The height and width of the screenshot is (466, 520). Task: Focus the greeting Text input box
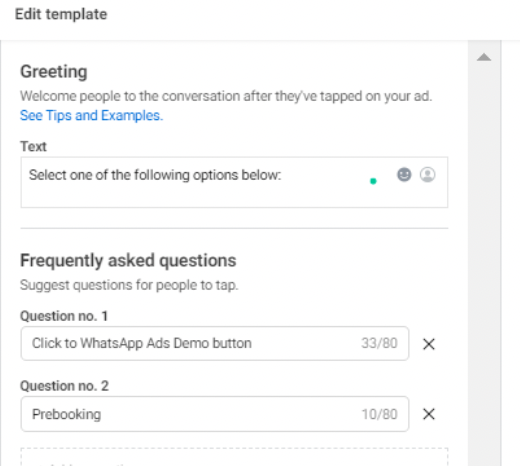(x=234, y=182)
